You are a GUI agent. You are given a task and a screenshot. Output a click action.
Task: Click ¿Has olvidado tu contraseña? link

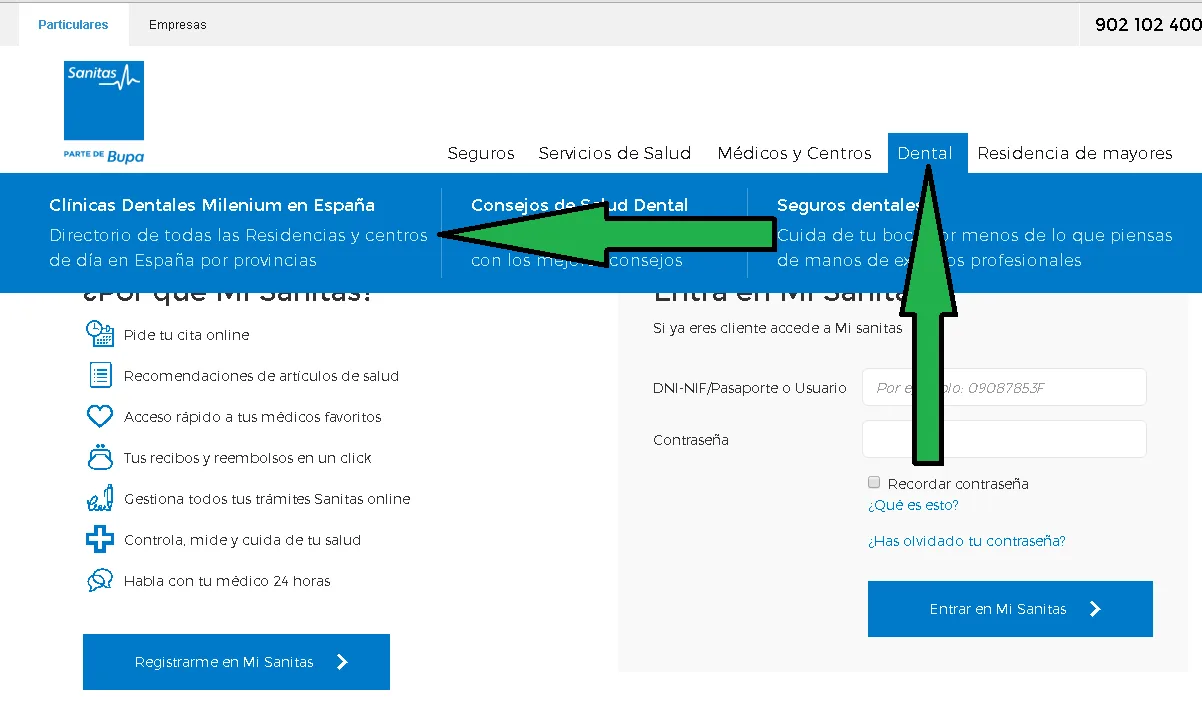pyautogui.click(x=967, y=541)
